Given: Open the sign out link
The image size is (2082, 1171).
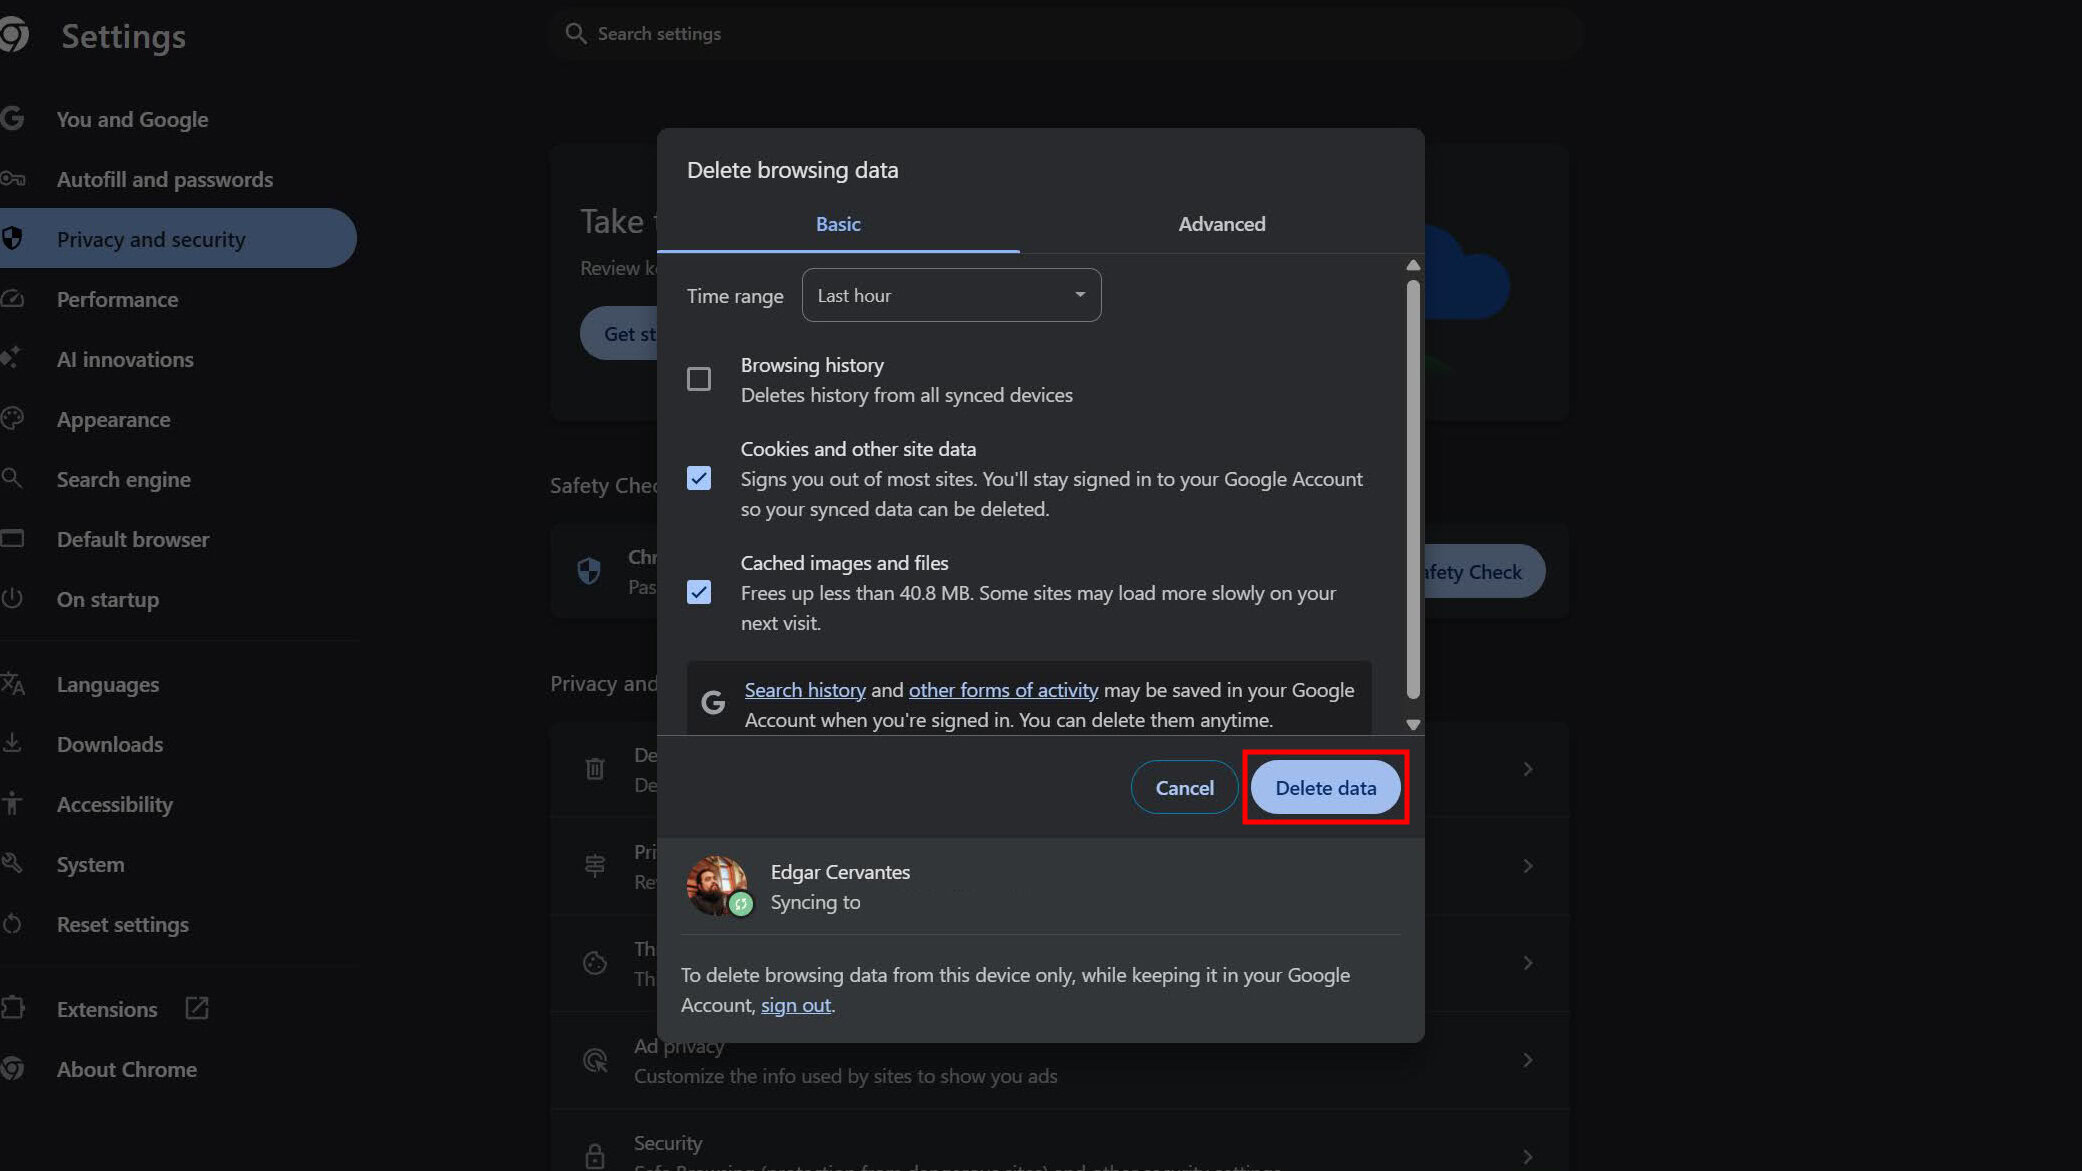Looking at the screenshot, I should pos(795,1005).
